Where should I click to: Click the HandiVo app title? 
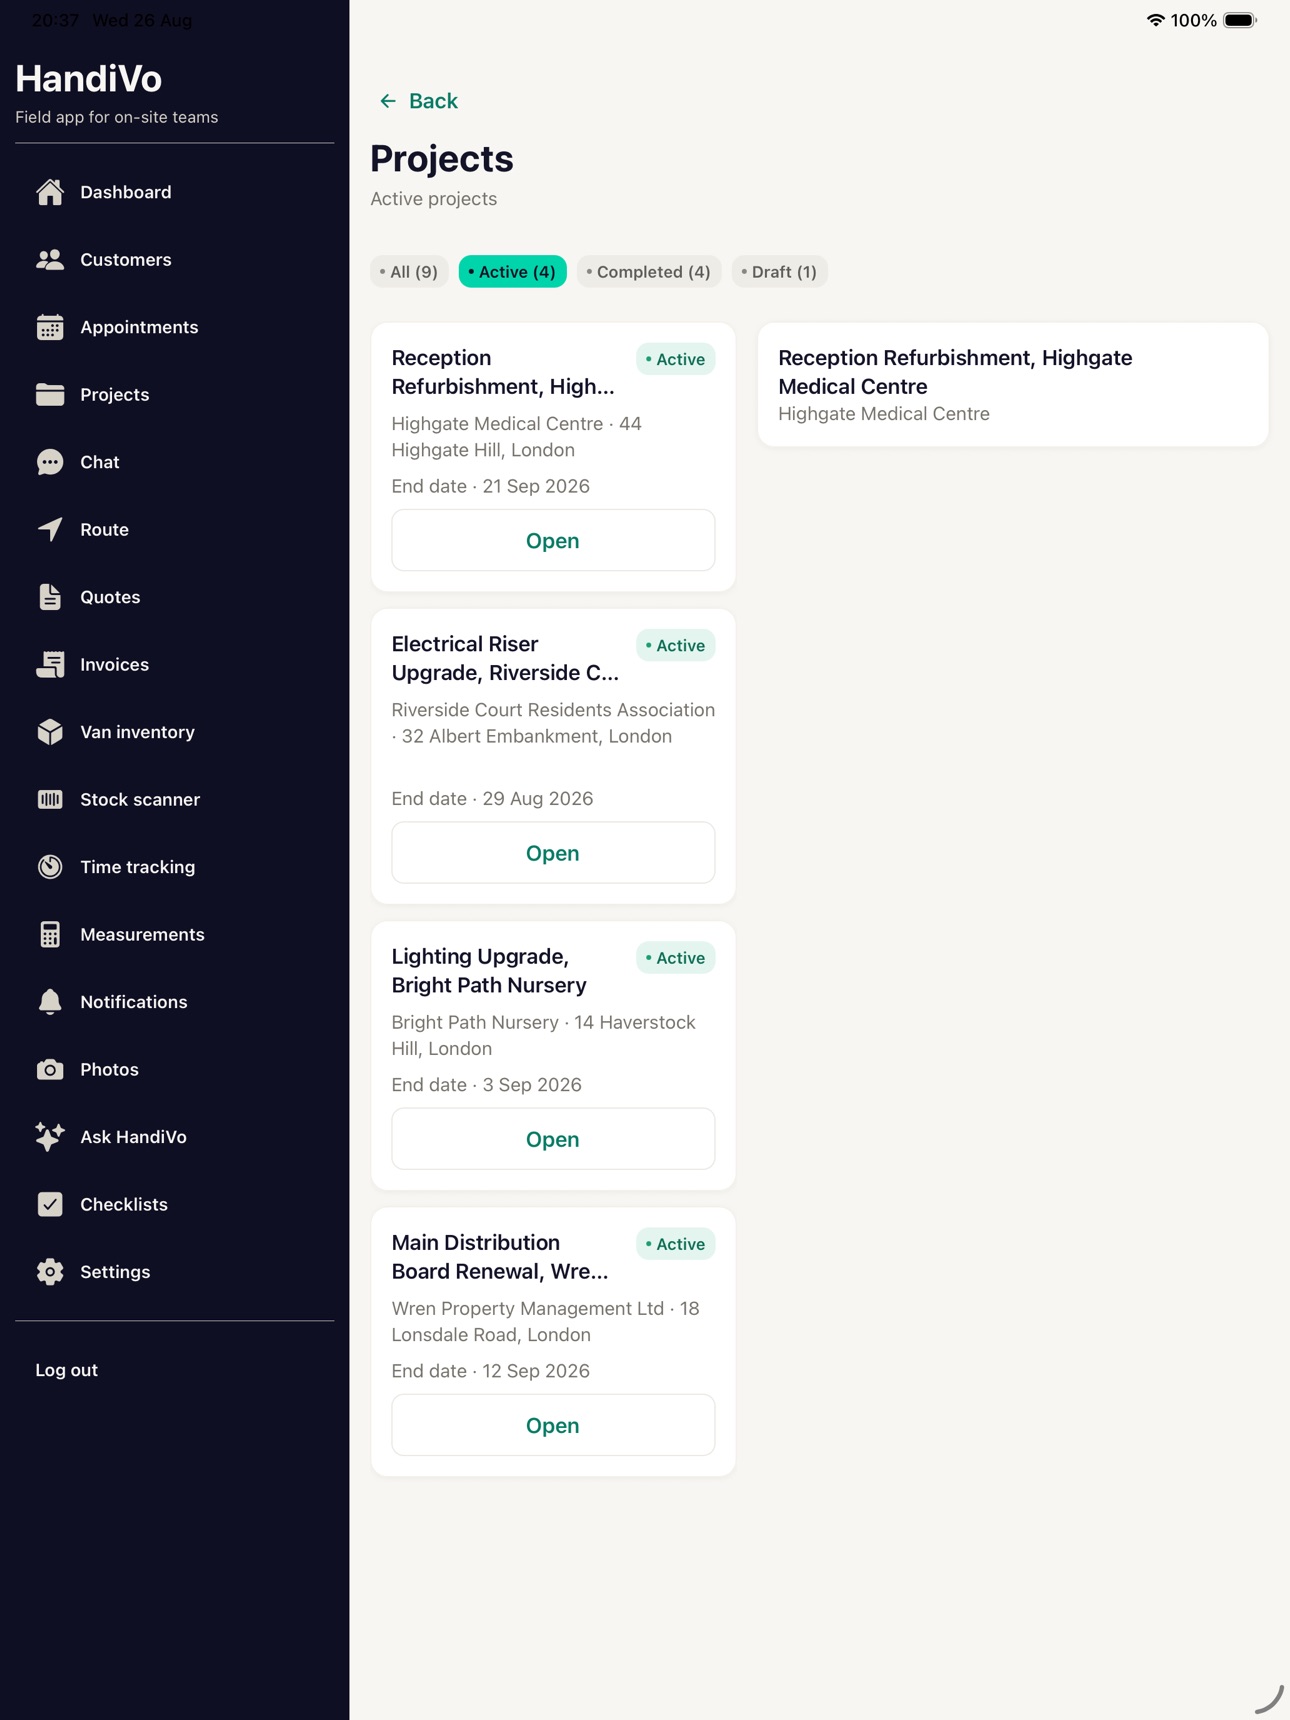[88, 78]
